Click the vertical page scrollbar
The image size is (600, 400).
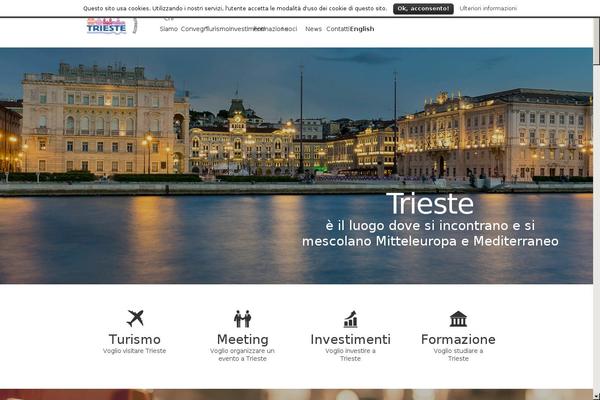click(x=596, y=207)
